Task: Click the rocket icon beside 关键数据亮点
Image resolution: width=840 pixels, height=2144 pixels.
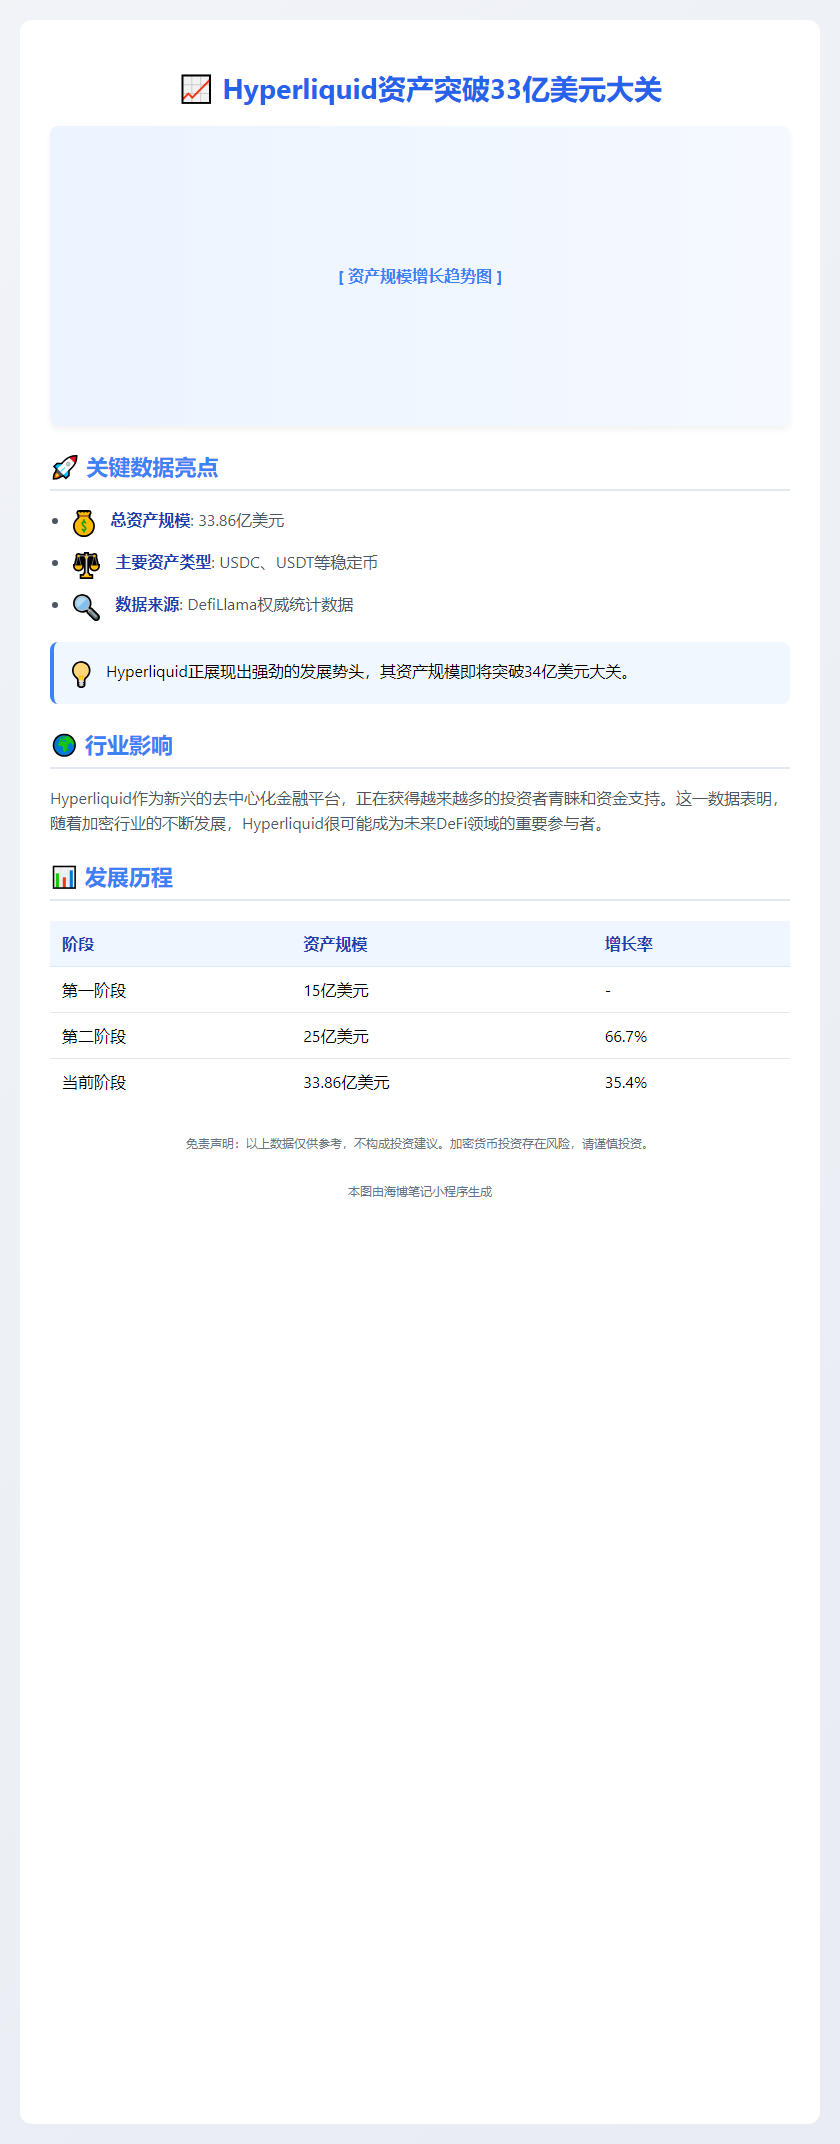Action: (x=64, y=467)
